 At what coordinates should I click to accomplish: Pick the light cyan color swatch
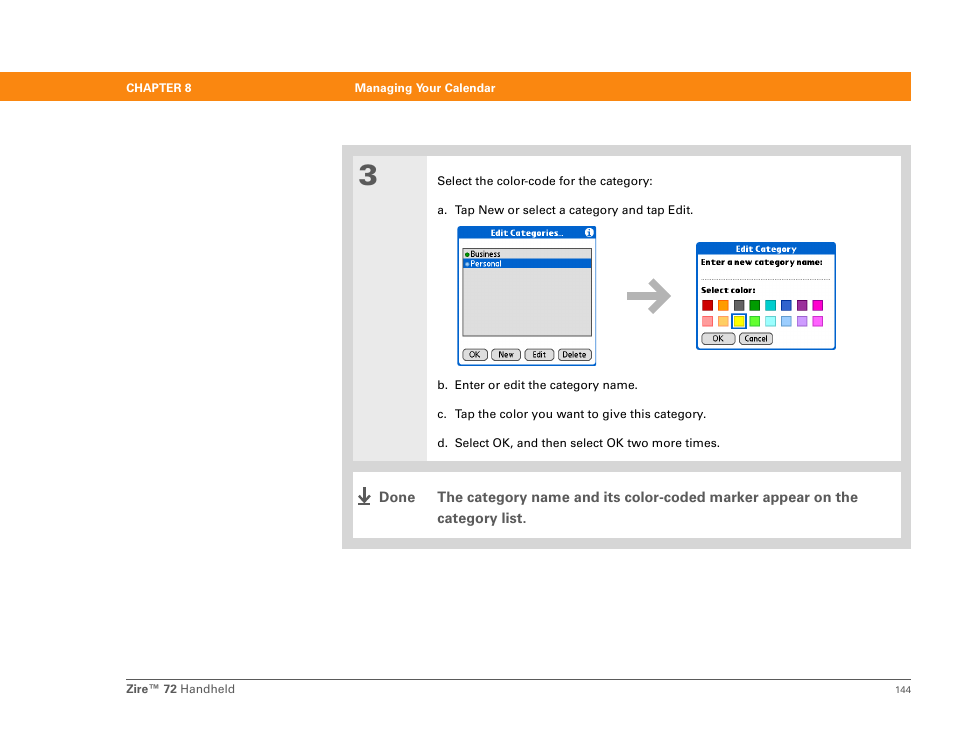click(770, 321)
